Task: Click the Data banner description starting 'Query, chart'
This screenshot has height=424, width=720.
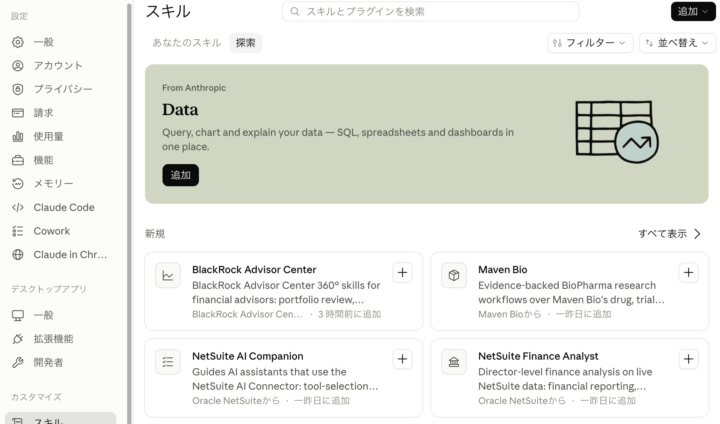Action: [338, 140]
